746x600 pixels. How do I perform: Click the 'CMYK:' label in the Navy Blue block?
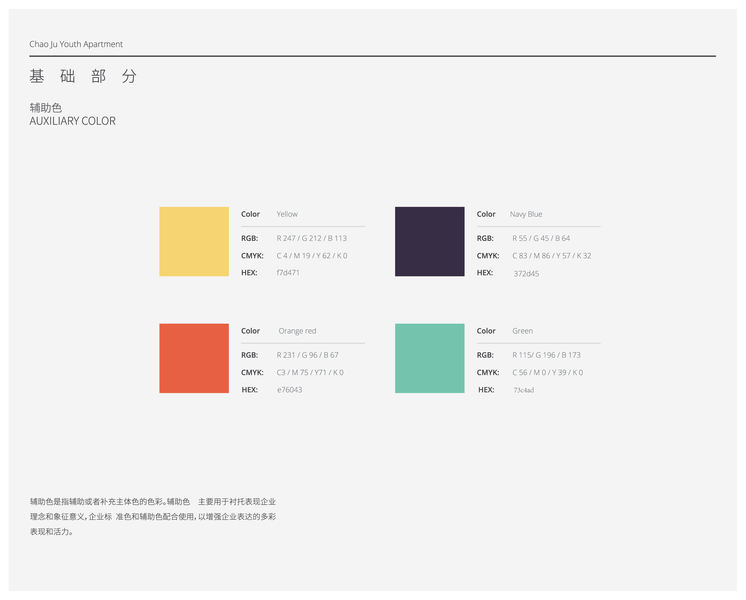pos(488,256)
